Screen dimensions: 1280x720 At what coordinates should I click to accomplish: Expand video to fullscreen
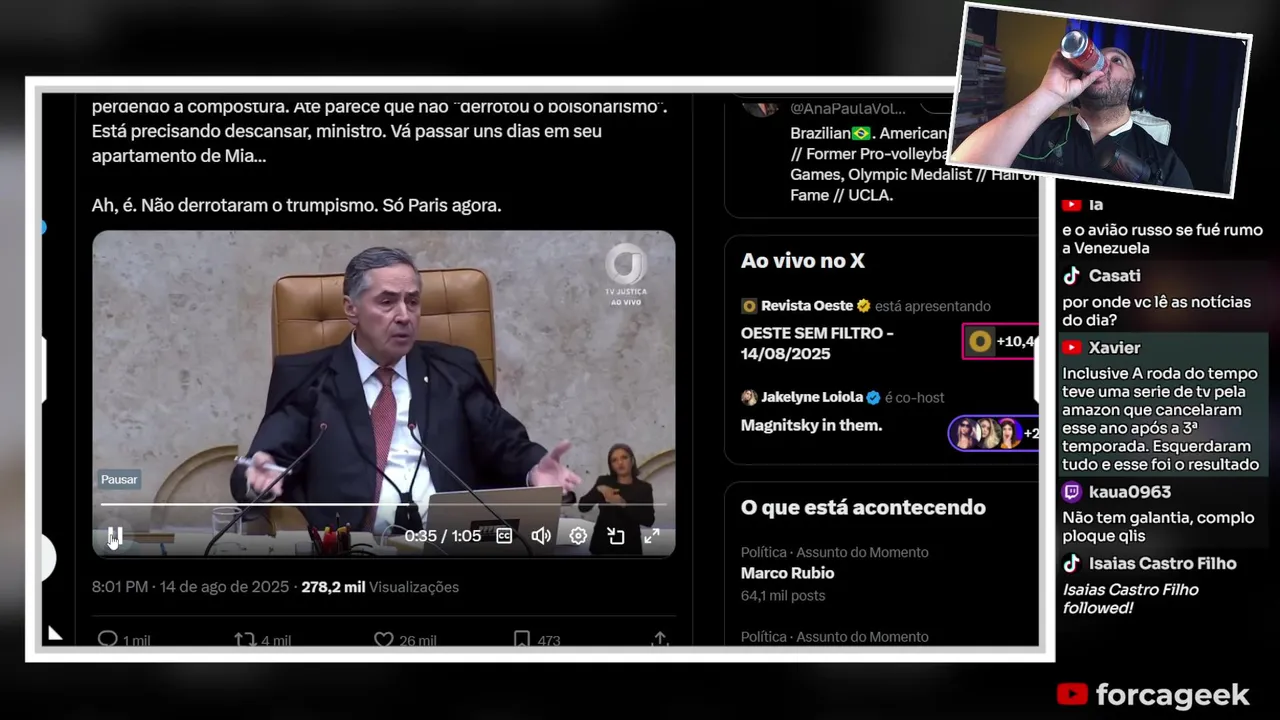pos(652,536)
